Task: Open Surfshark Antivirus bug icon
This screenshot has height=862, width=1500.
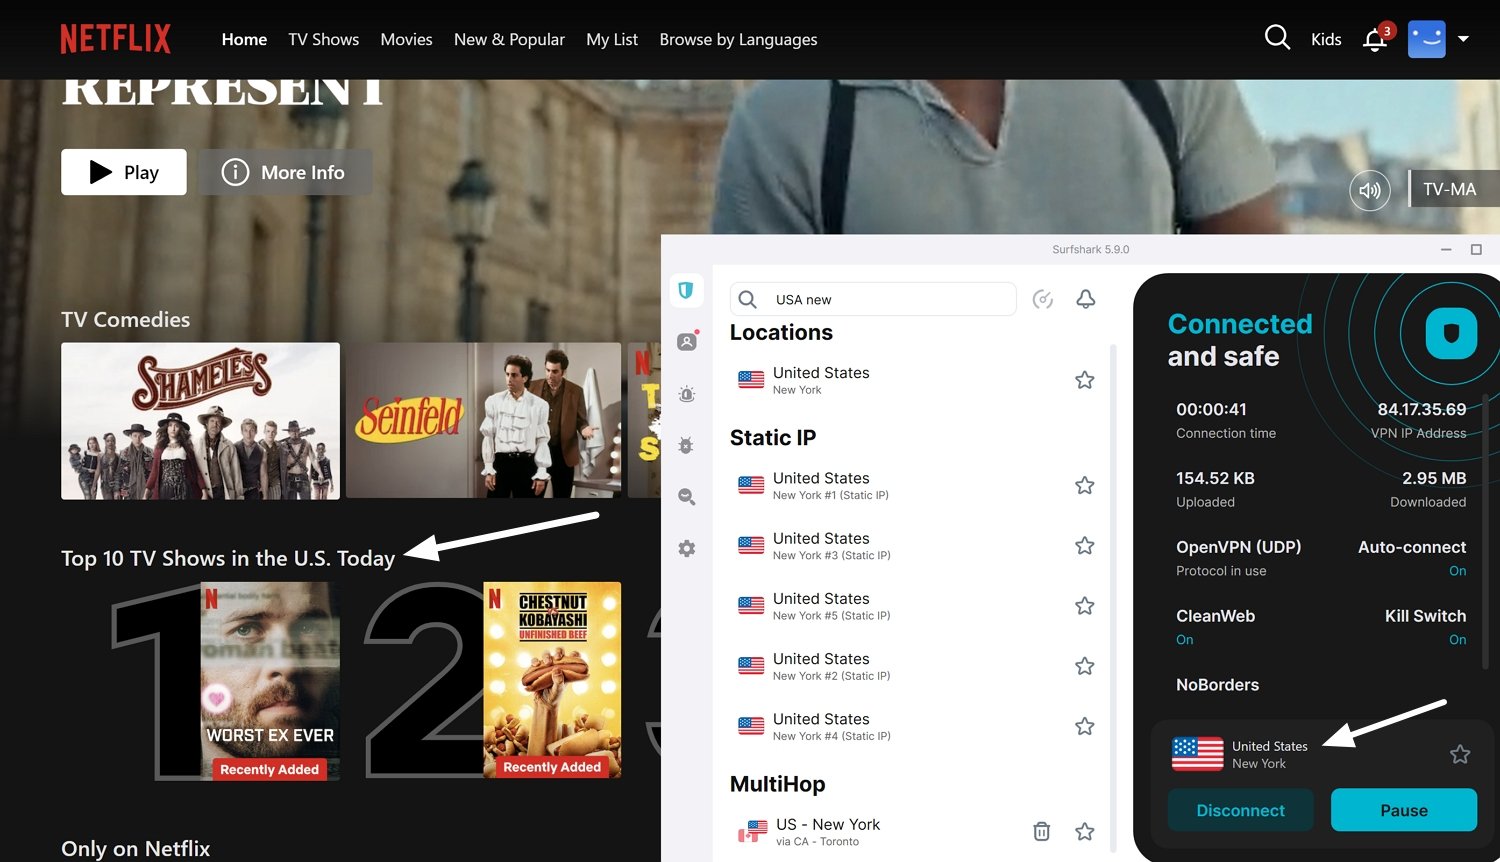Action: (686, 445)
